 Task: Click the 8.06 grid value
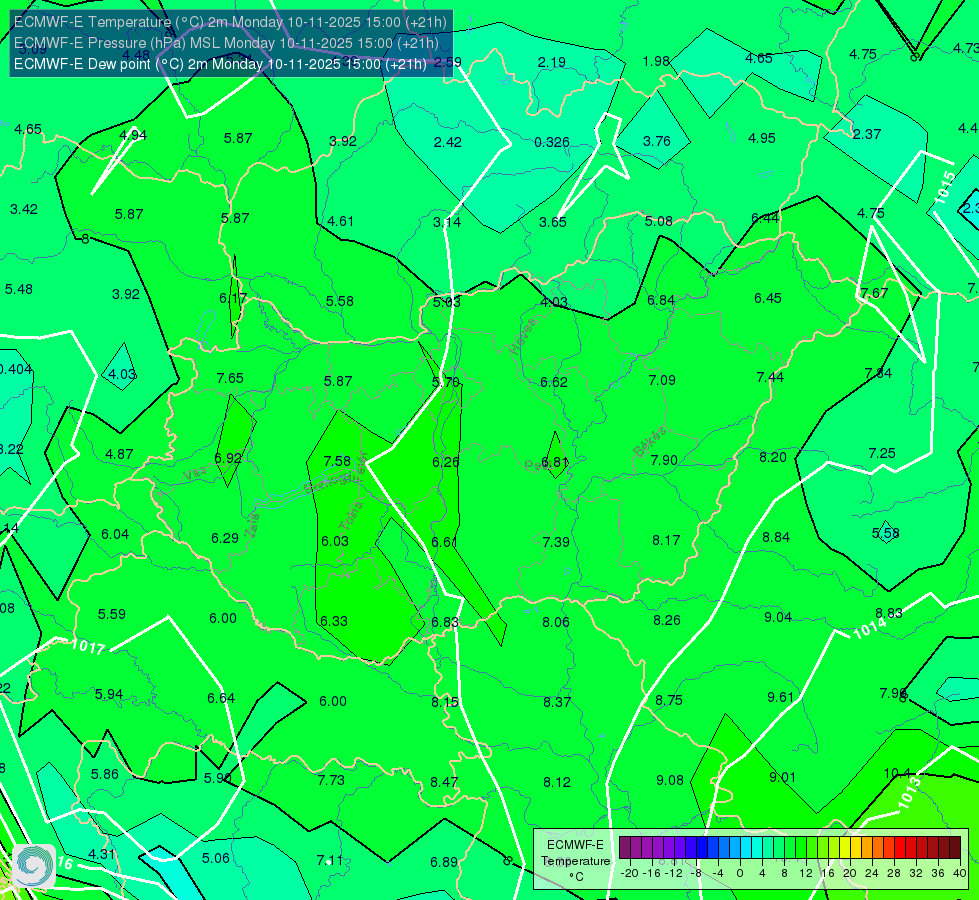click(x=556, y=621)
